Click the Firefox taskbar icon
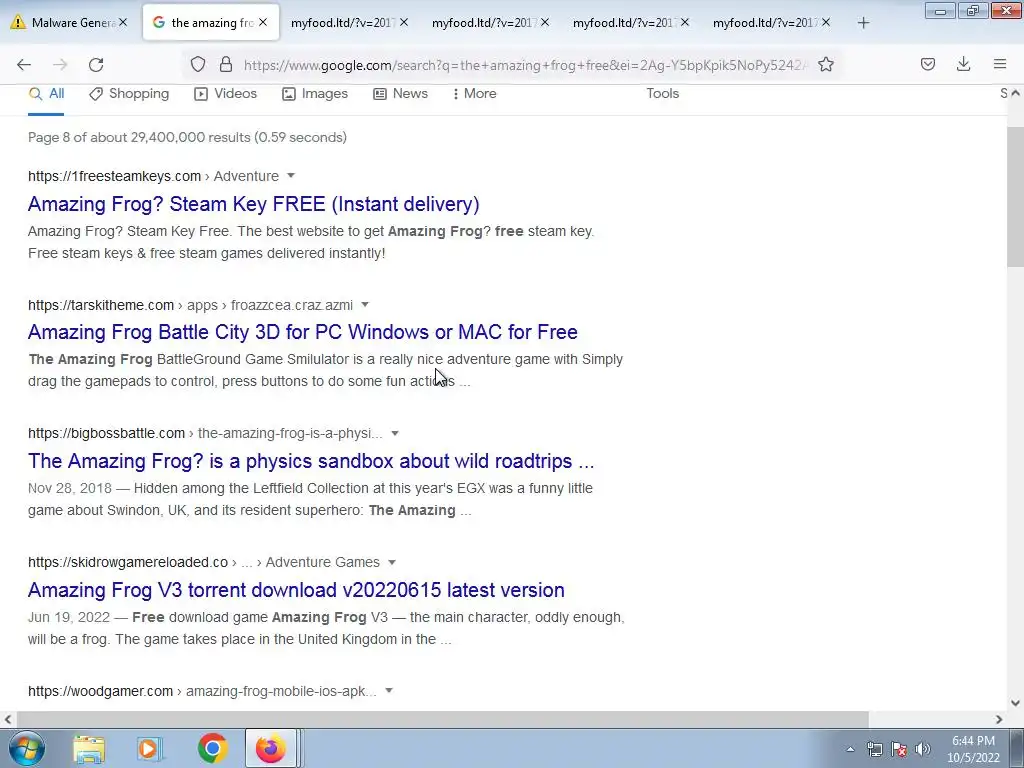 (270, 748)
